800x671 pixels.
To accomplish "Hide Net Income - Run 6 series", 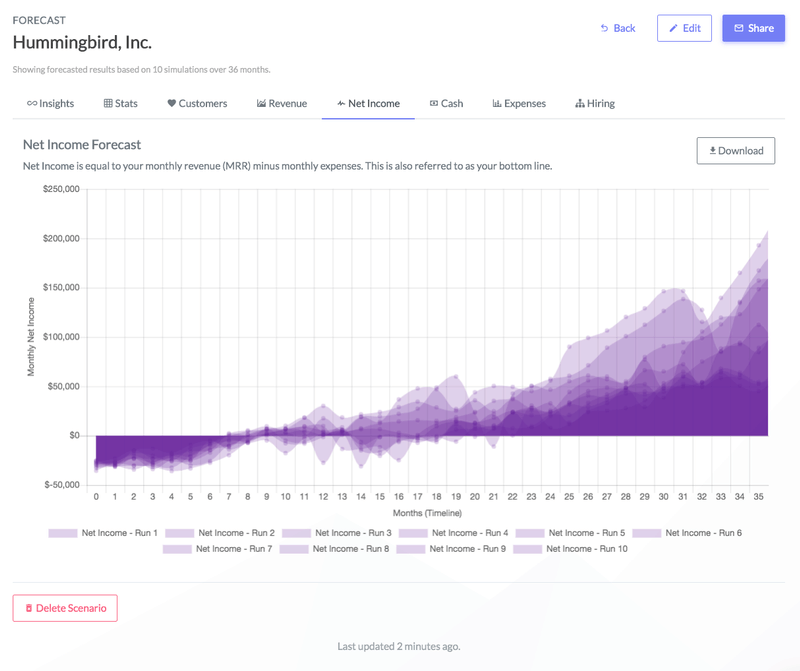I will click(688, 533).
